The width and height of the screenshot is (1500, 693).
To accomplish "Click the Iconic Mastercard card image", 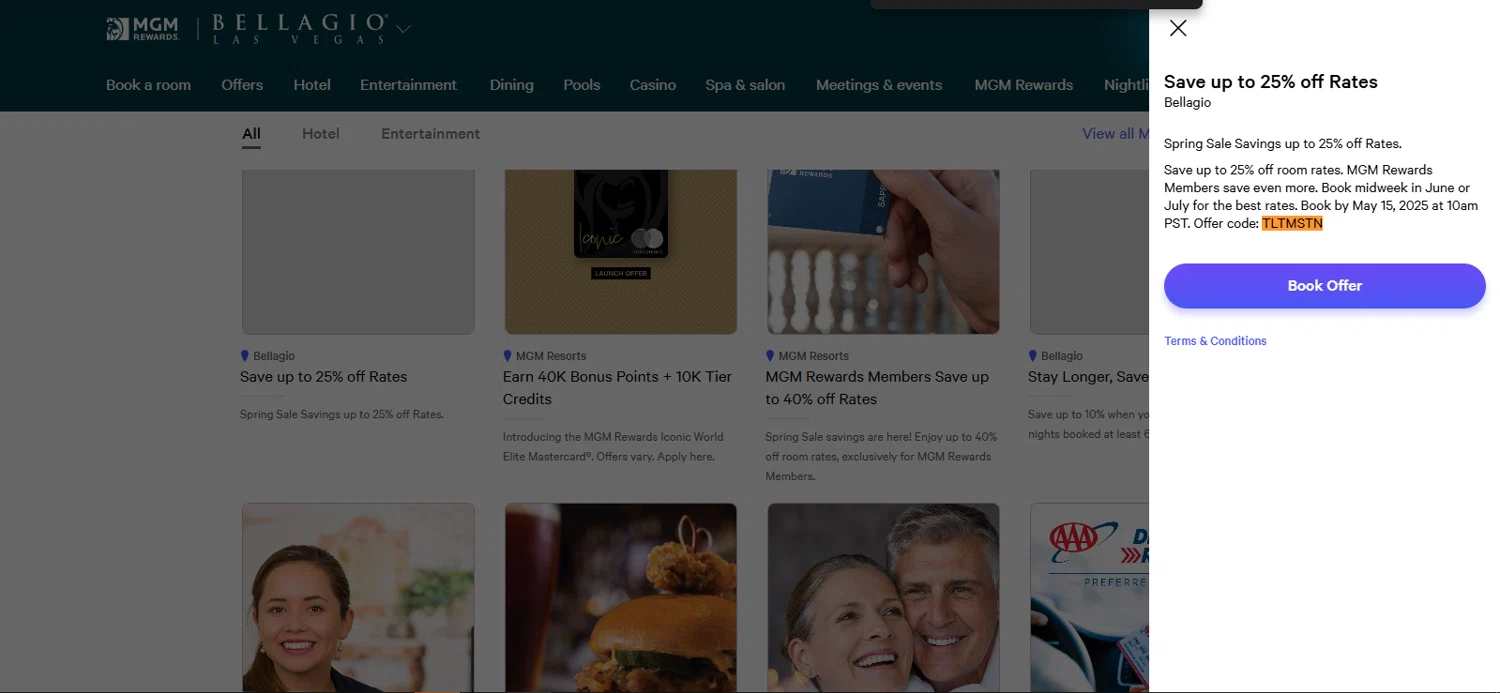I will pyautogui.click(x=621, y=251).
